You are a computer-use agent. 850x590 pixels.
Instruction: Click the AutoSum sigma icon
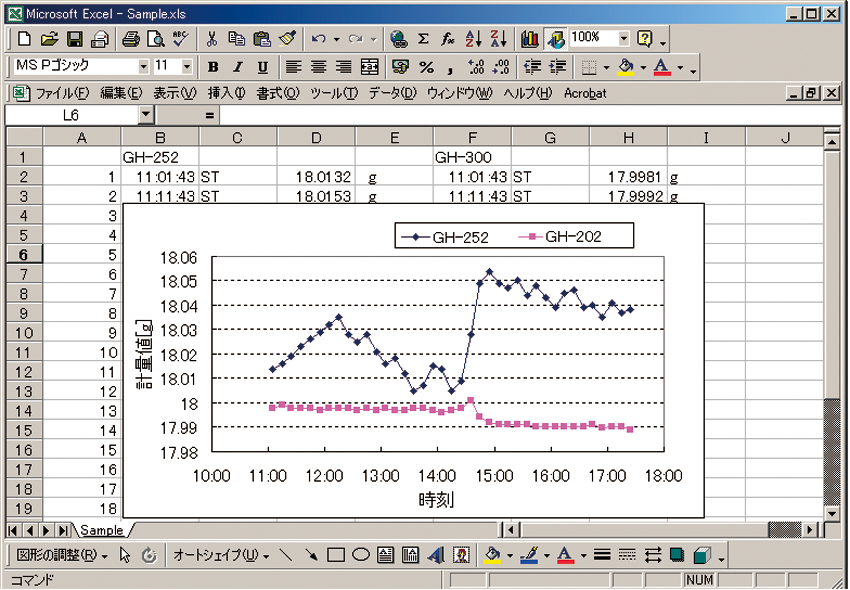[424, 39]
